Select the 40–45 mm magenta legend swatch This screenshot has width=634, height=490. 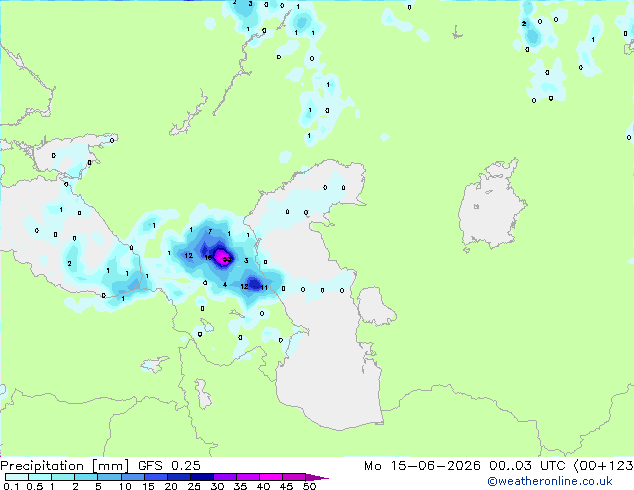tap(271, 477)
